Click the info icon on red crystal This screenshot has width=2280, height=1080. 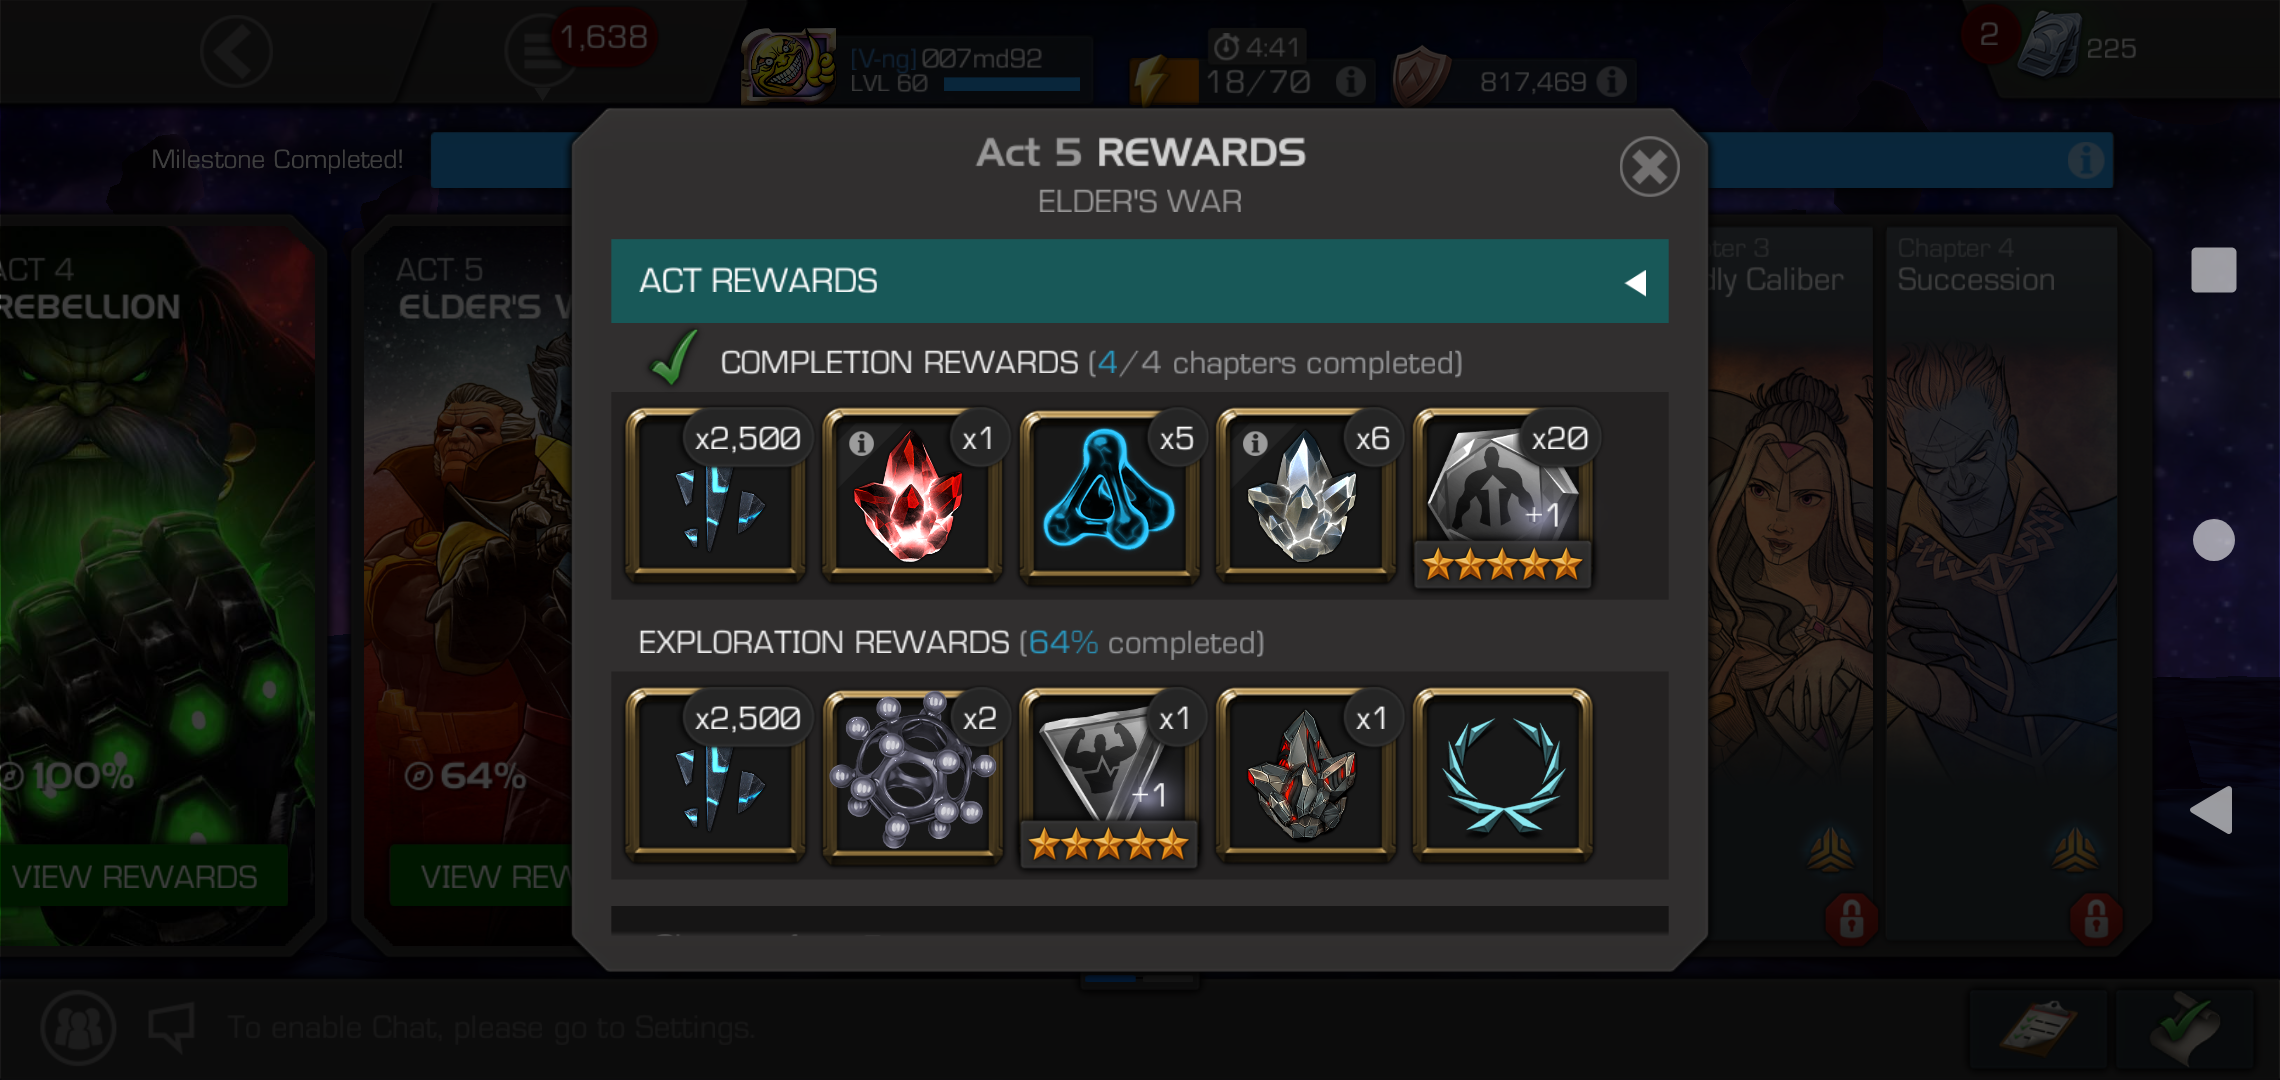pos(861,442)
